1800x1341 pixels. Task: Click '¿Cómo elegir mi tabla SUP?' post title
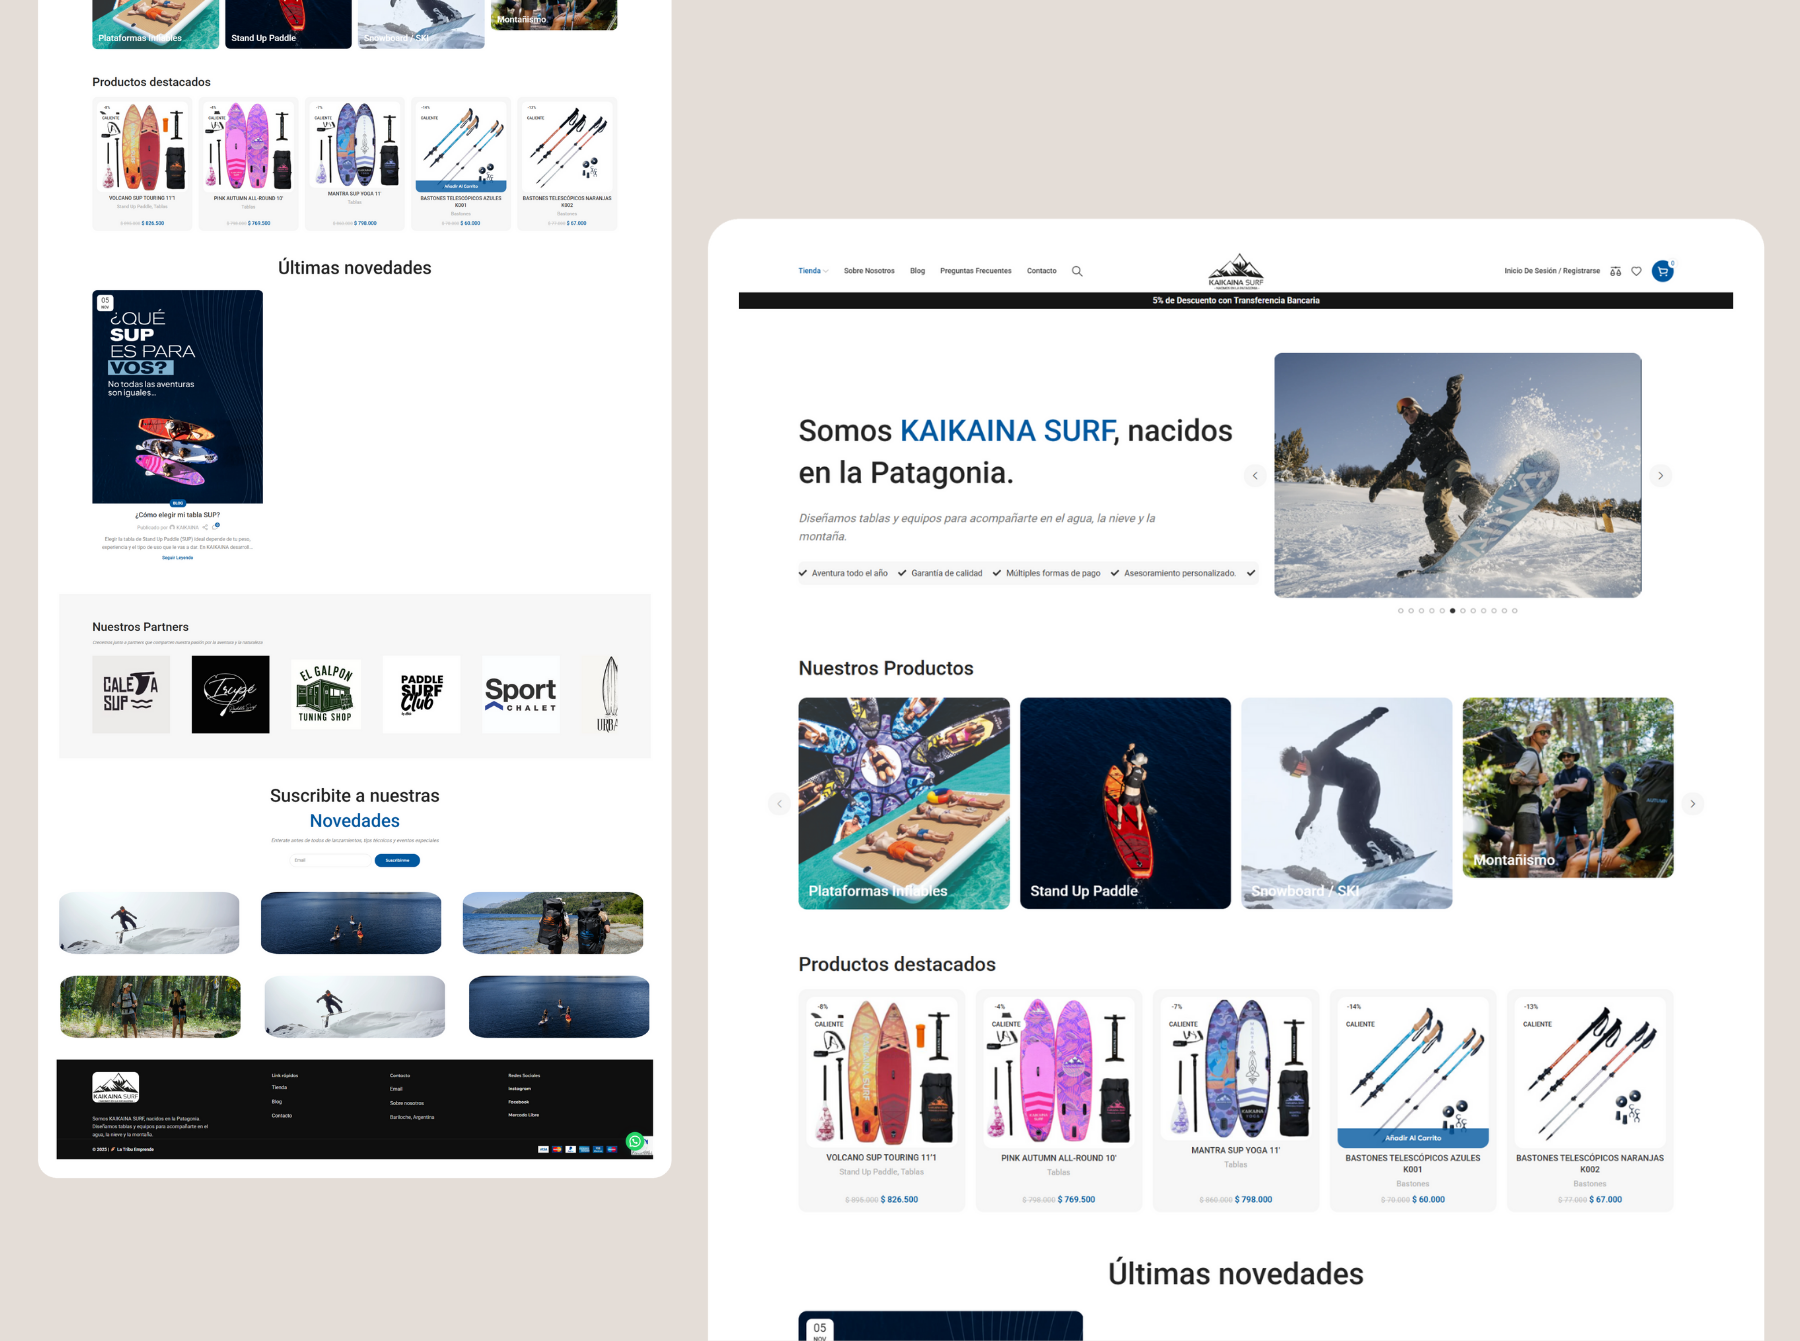[177, 515]
